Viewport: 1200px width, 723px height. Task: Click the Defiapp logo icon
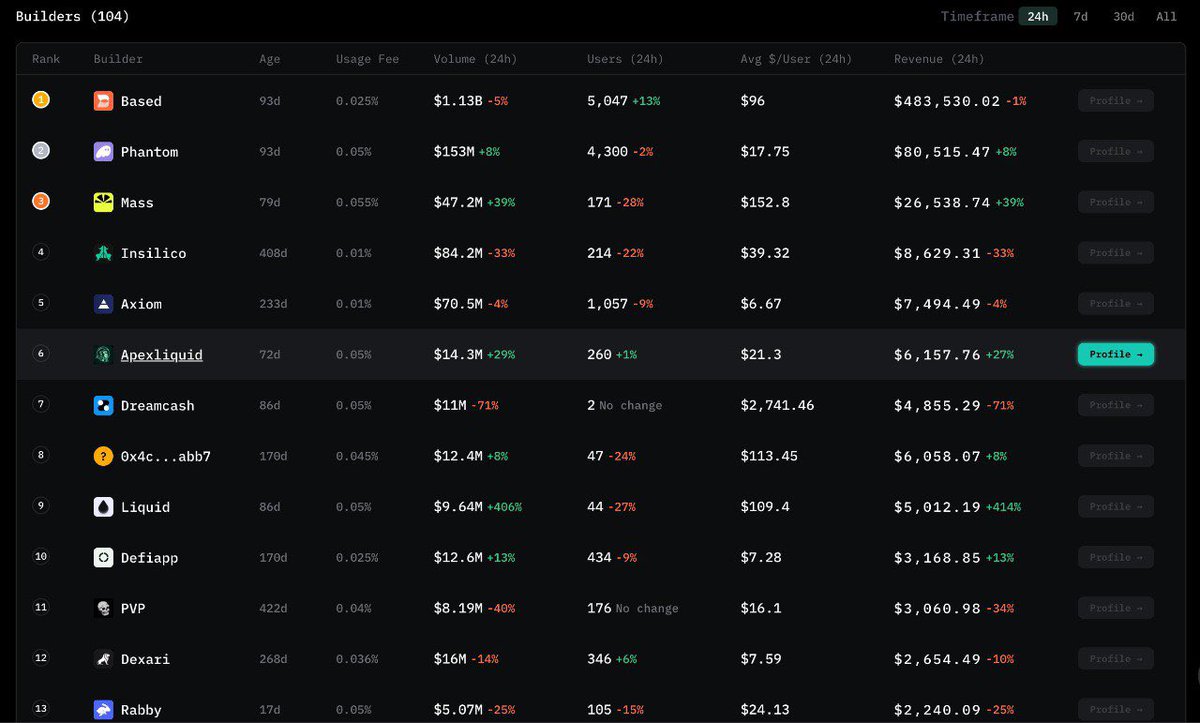point(103,558)
